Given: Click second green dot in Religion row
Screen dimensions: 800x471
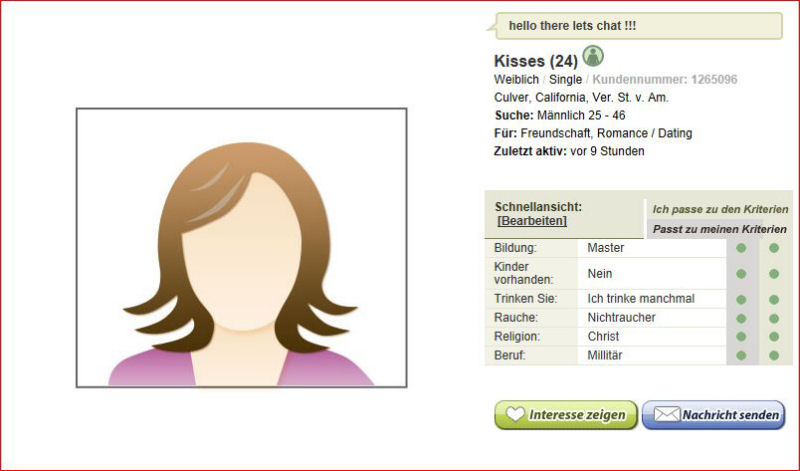Looking at the screenshot, I should point(774,337).
